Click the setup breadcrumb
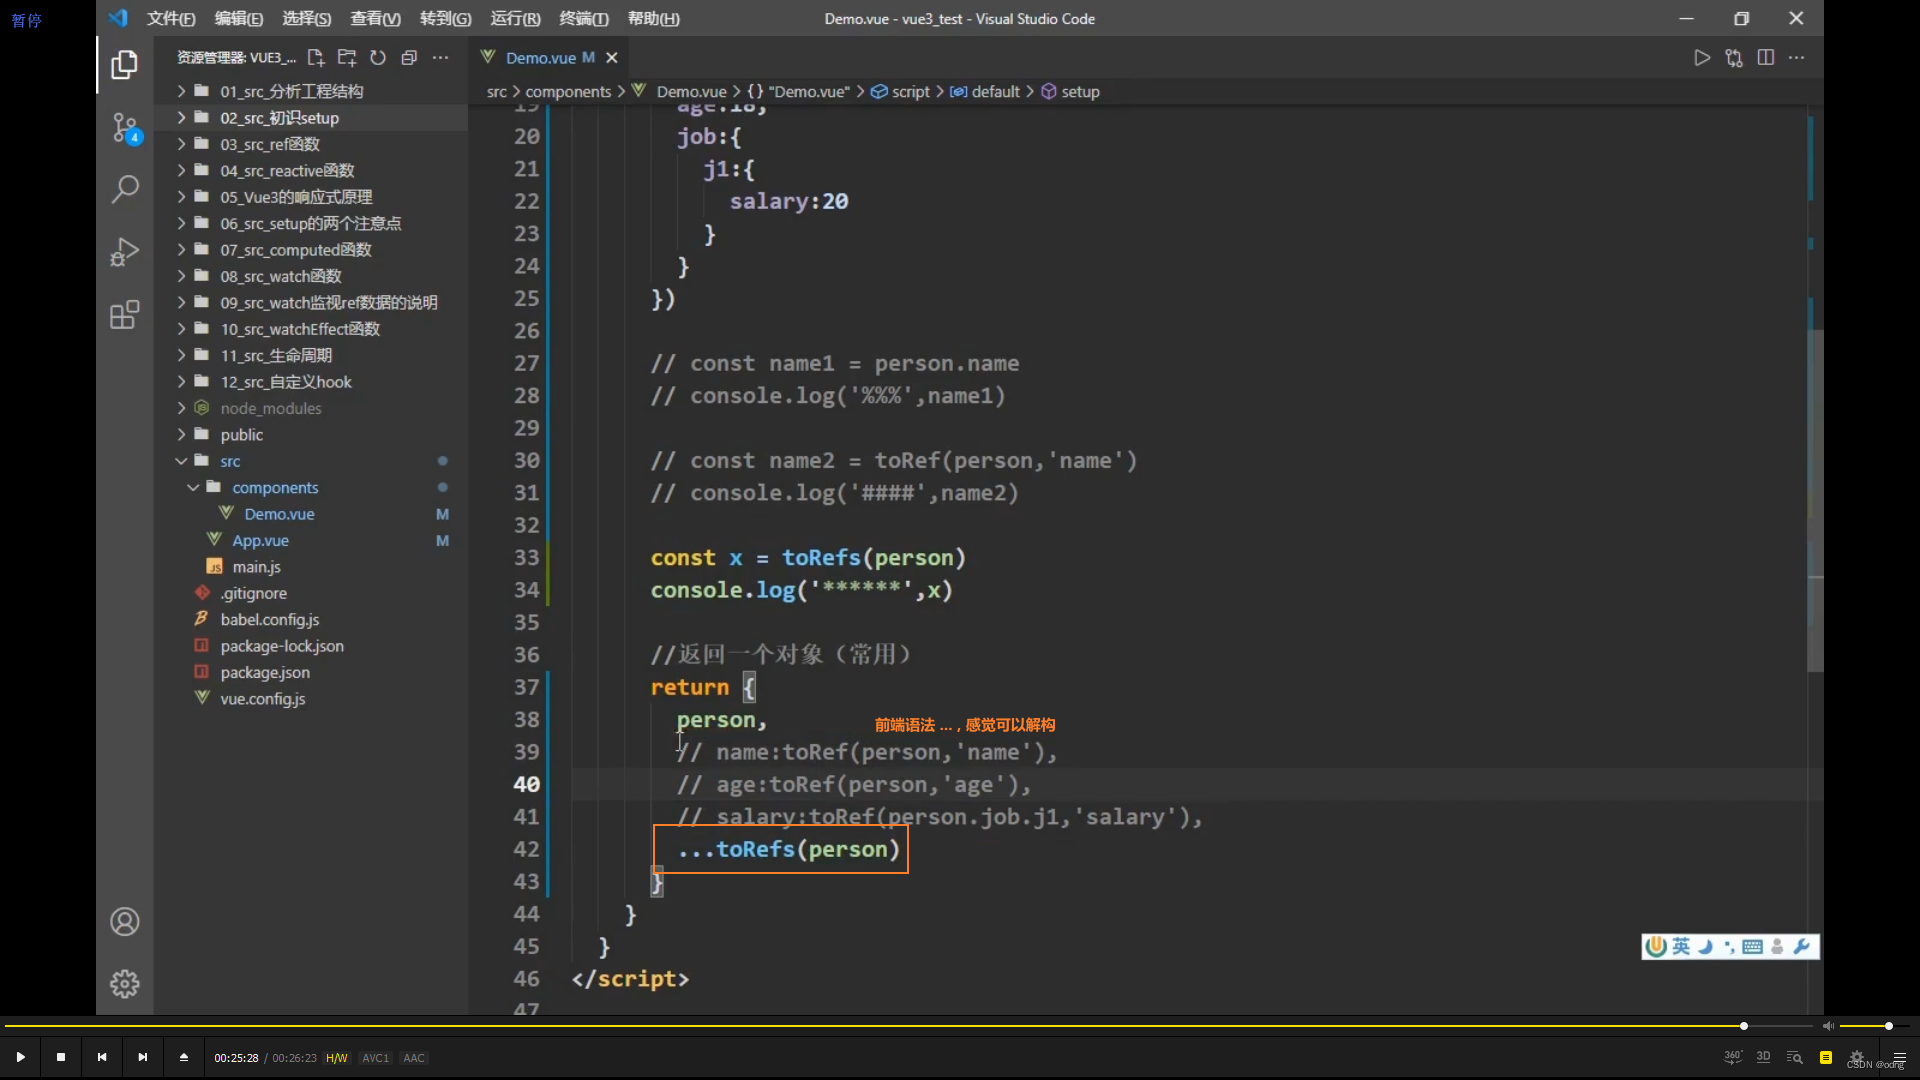The image size is (1920, 1080). tap(1070, 91)
